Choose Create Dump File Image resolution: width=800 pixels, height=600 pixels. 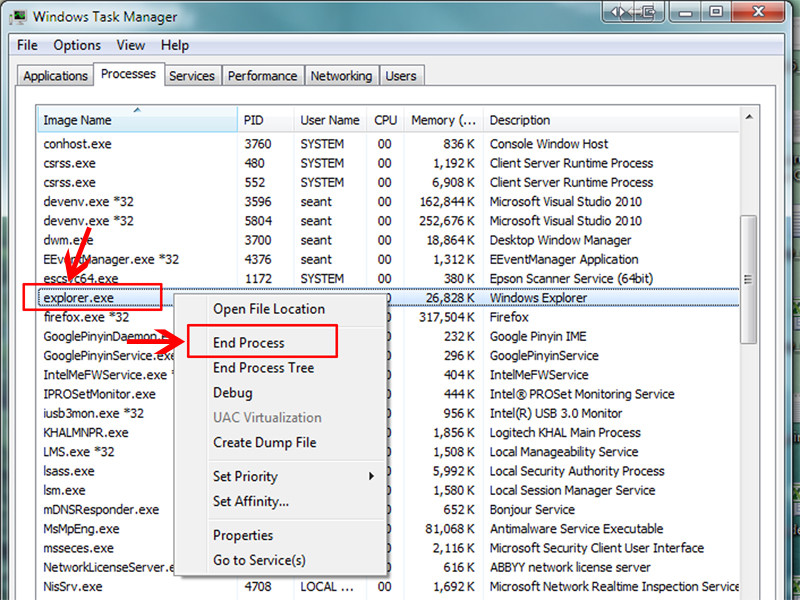tap(264, 442)
